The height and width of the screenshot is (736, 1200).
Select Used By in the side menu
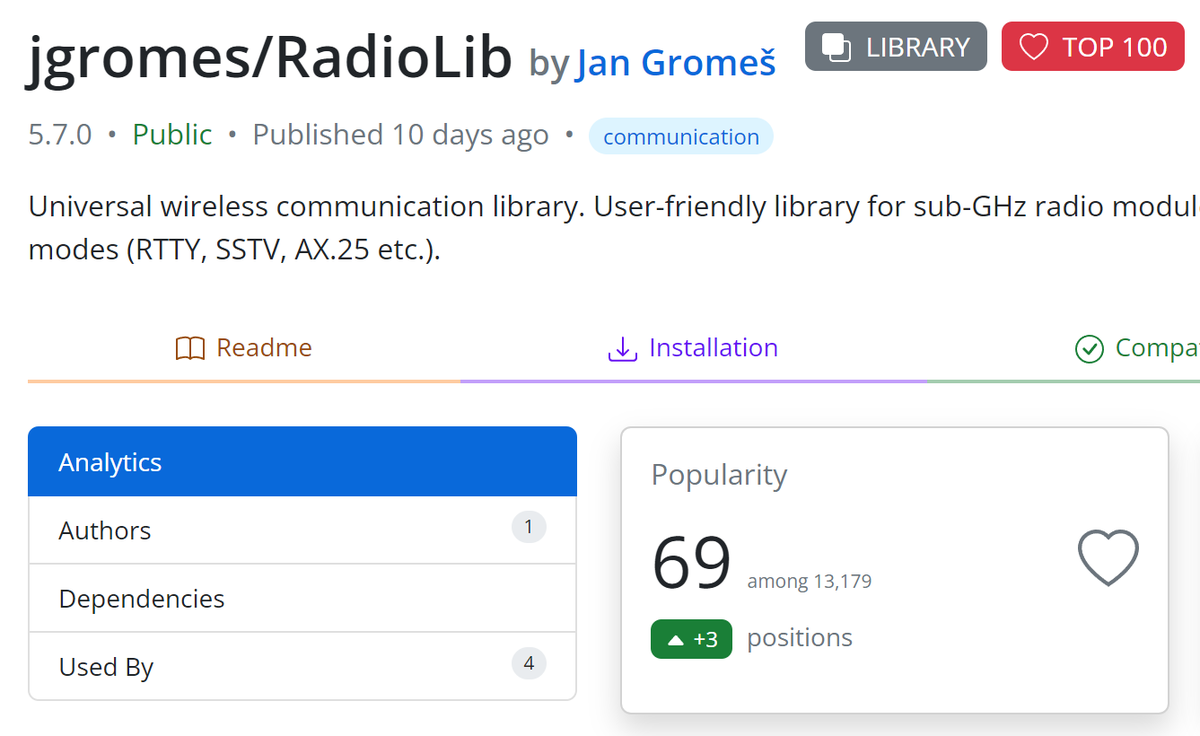(302, 666)
